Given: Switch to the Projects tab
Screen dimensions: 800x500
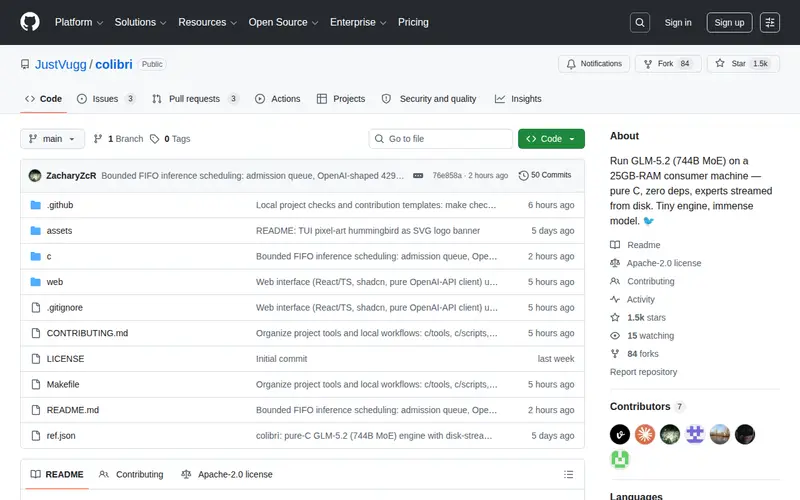Looking at the screenshot, I should tap(341, 99).
